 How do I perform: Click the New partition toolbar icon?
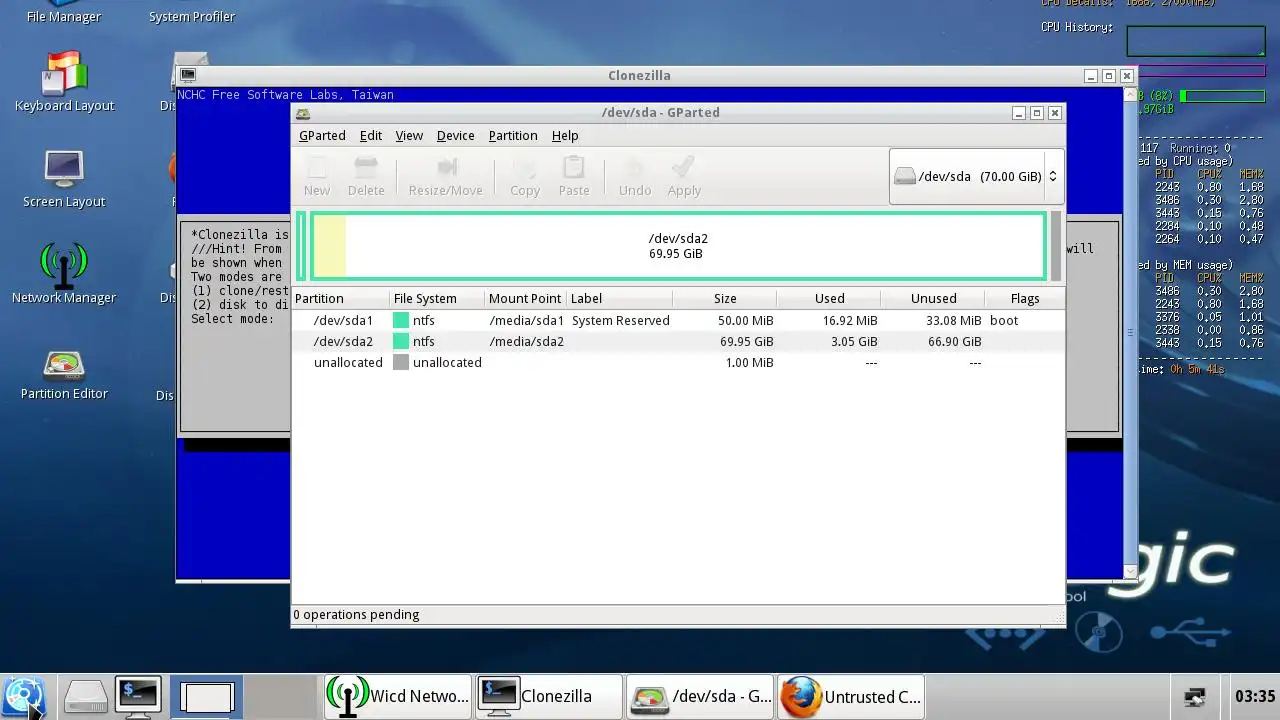pyautogui.click(x=317, y=177)
